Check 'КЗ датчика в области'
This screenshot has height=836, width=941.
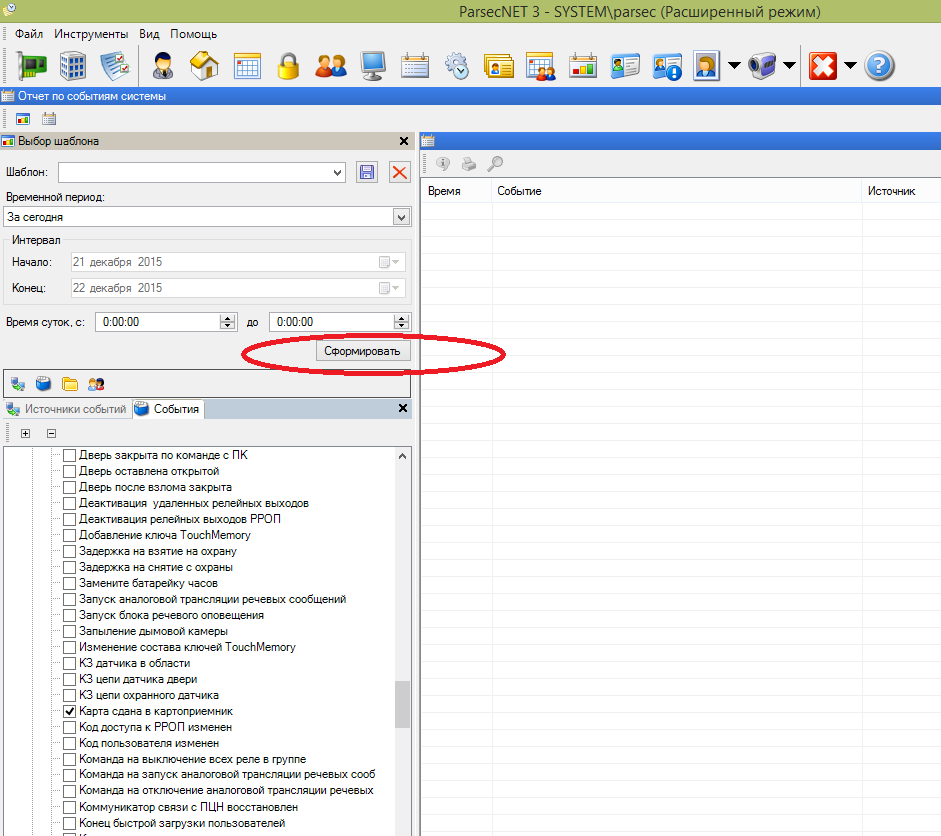point(70,664)
